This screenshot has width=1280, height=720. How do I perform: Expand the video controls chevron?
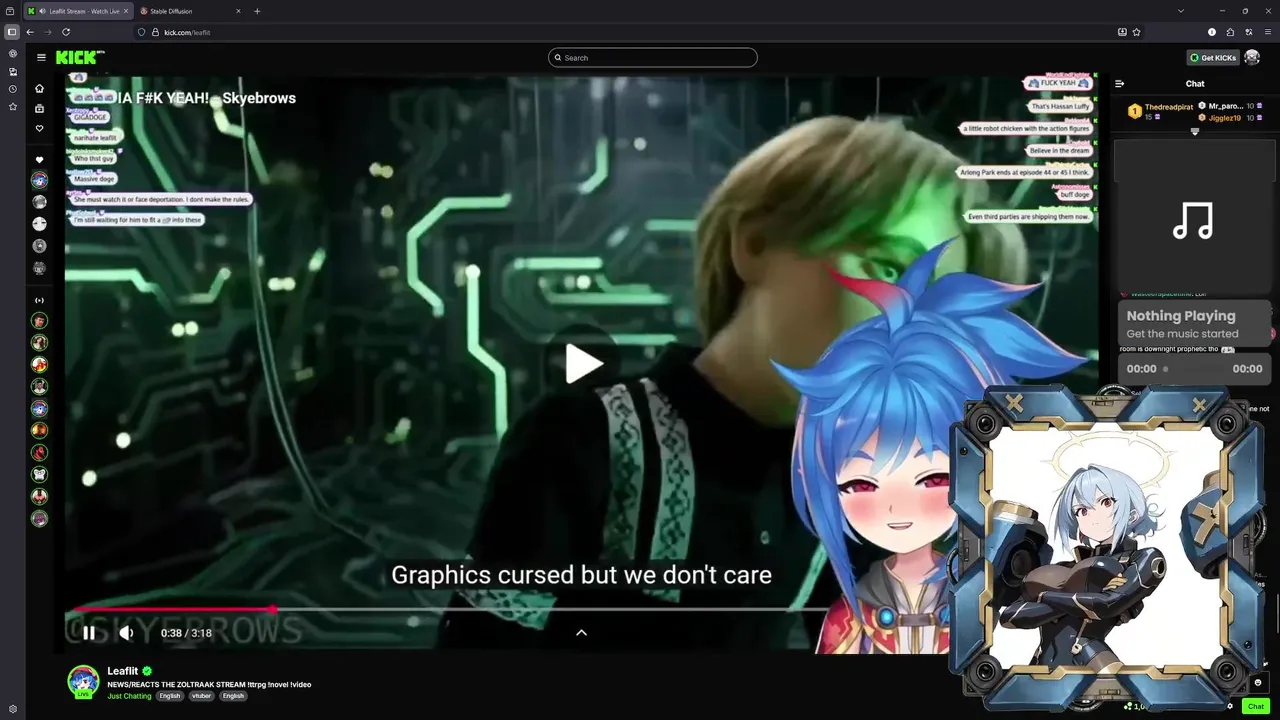(x=581, y=632)
